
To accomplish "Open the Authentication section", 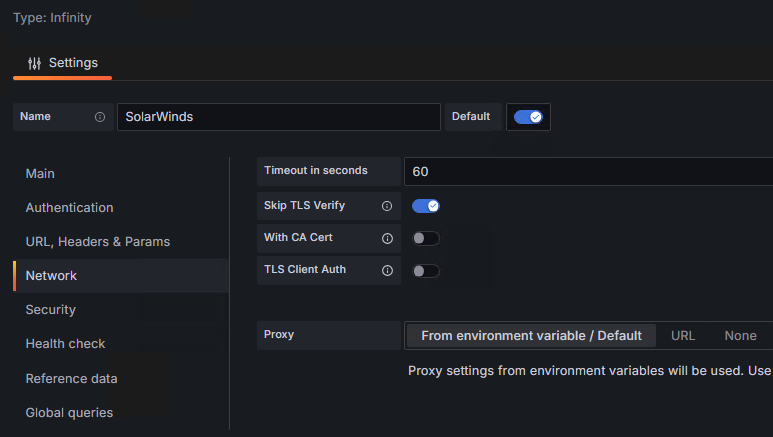I will click(x=69, y=208).
